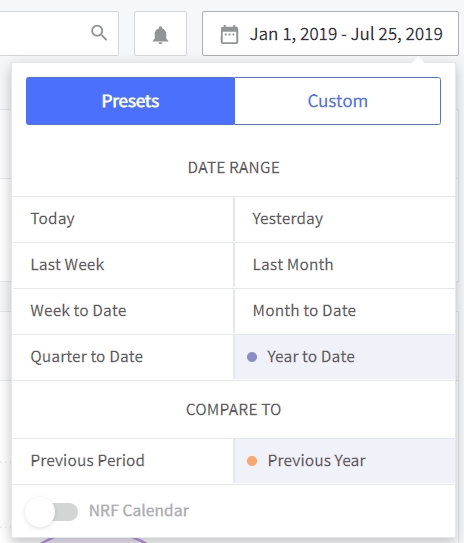Select Previous Year comparison

[x=345, y=461]
